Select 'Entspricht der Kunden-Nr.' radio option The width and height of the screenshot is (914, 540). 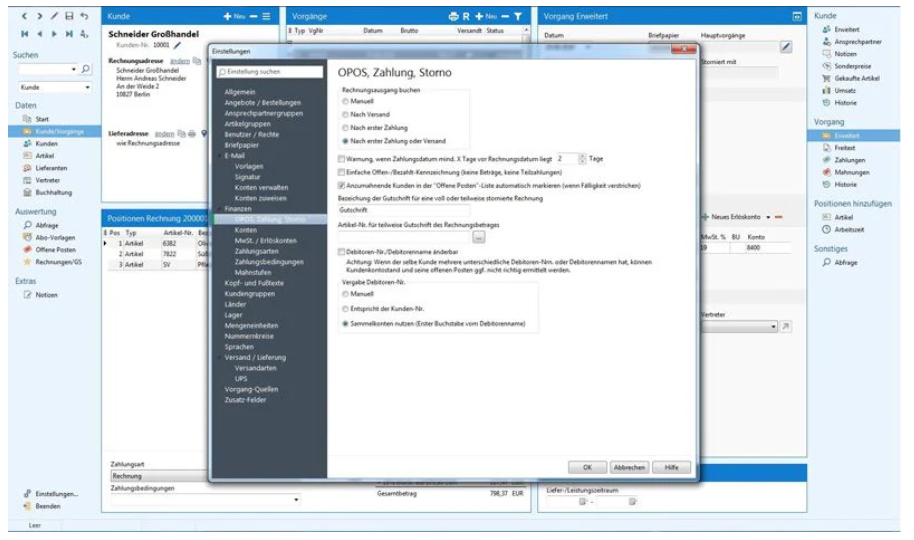pos(346,310)
